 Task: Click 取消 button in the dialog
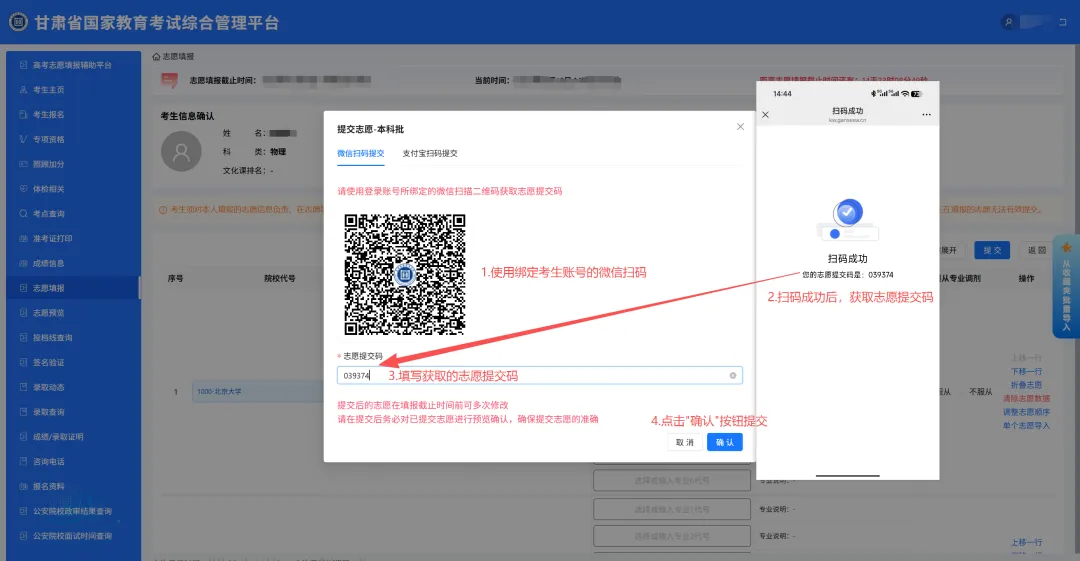click(x=685, y=442)
